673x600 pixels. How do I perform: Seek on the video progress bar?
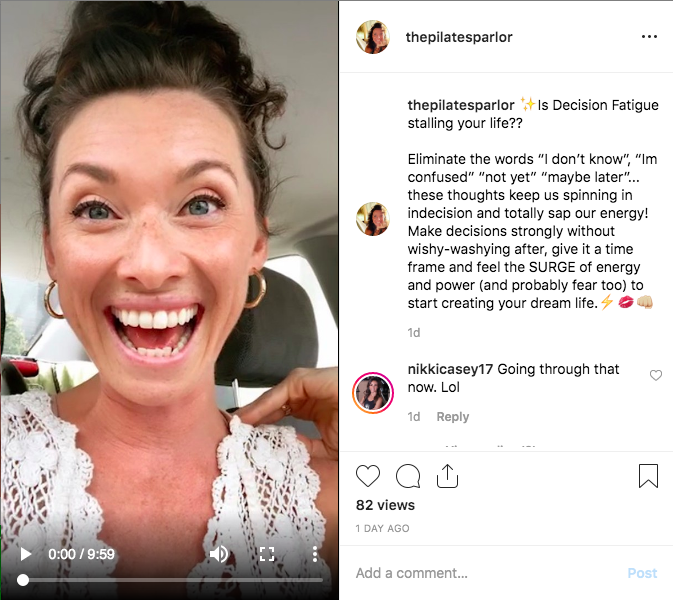[x=170, y=580]
